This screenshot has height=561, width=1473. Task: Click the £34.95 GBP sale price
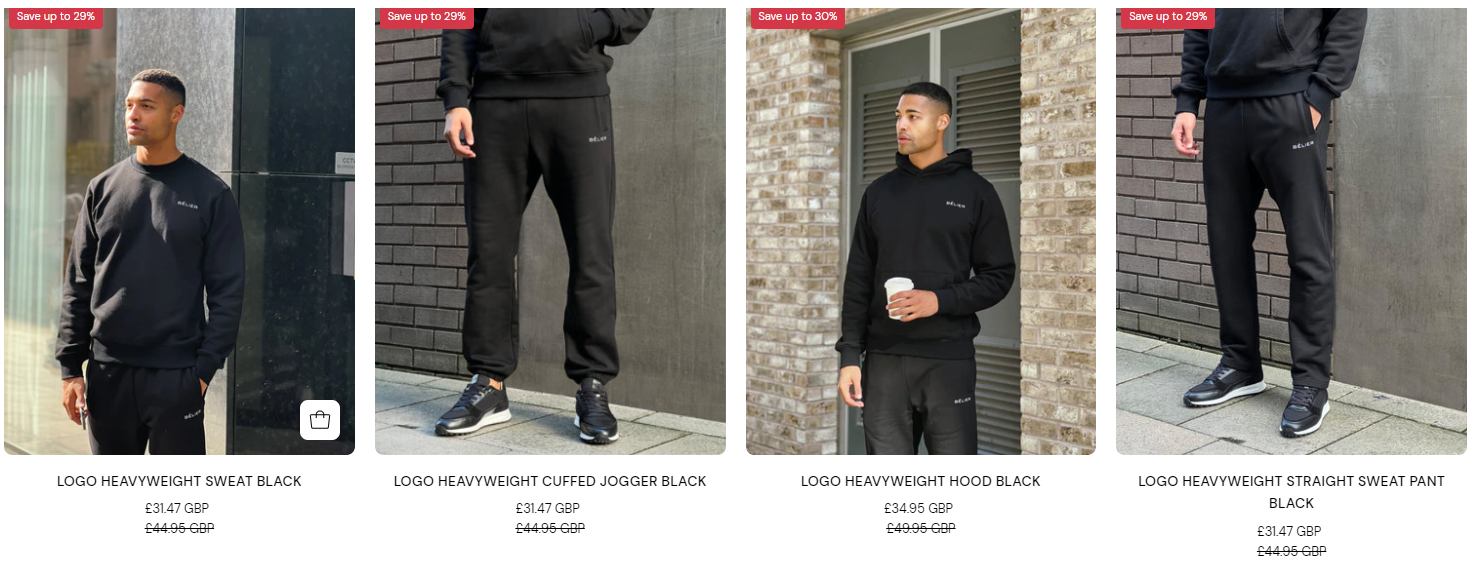(919, 509)
